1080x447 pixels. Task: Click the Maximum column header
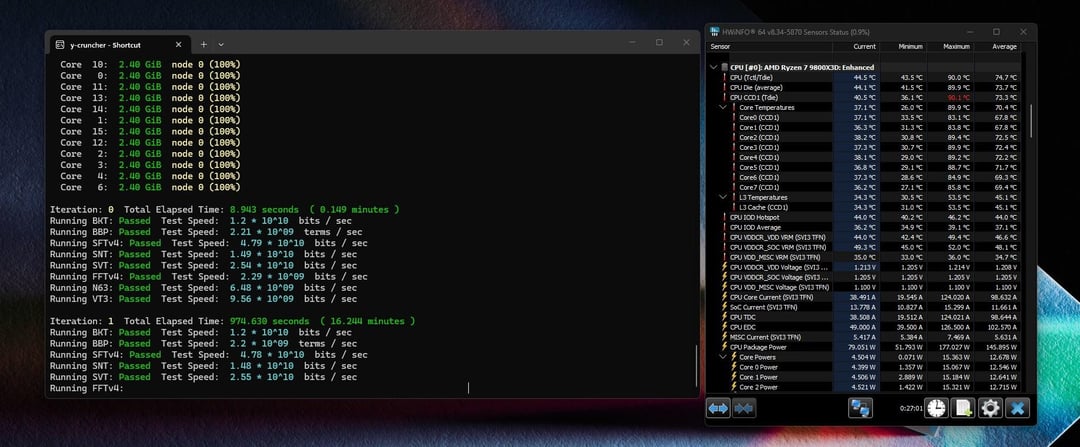(x=955, y=46)
